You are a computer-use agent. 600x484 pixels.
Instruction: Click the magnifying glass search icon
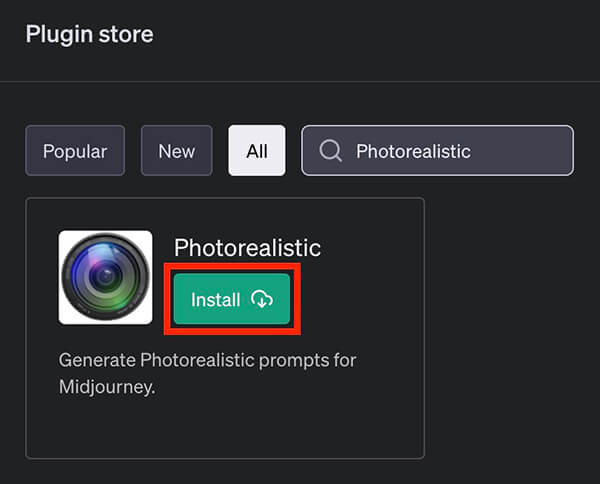click(330, 150)
